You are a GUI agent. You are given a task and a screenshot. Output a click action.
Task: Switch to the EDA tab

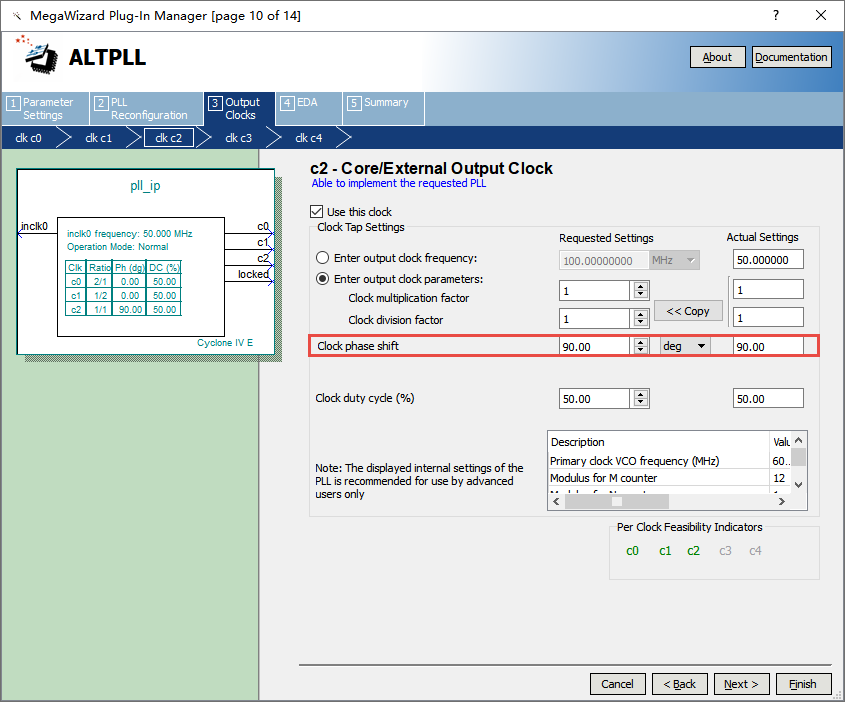tap(308, 109)
